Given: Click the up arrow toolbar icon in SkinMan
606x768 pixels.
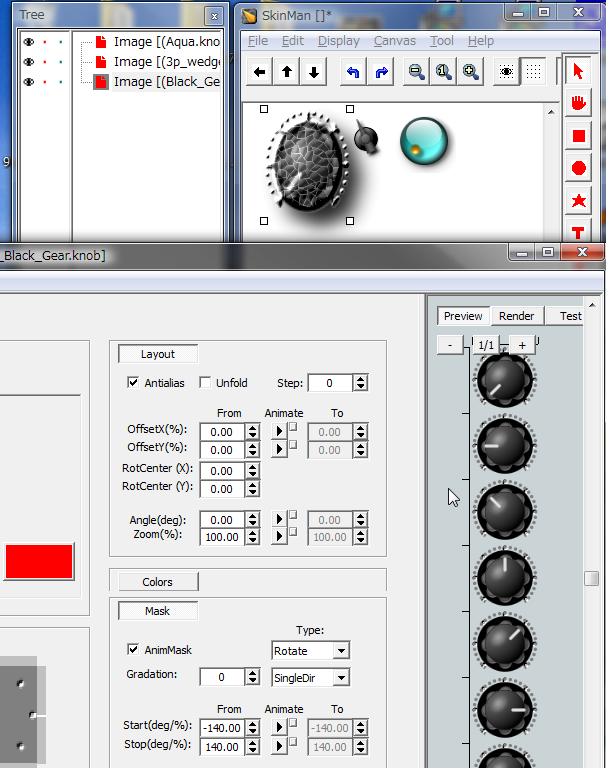Looking at the screenshot, I should click(x=287, y=72).
